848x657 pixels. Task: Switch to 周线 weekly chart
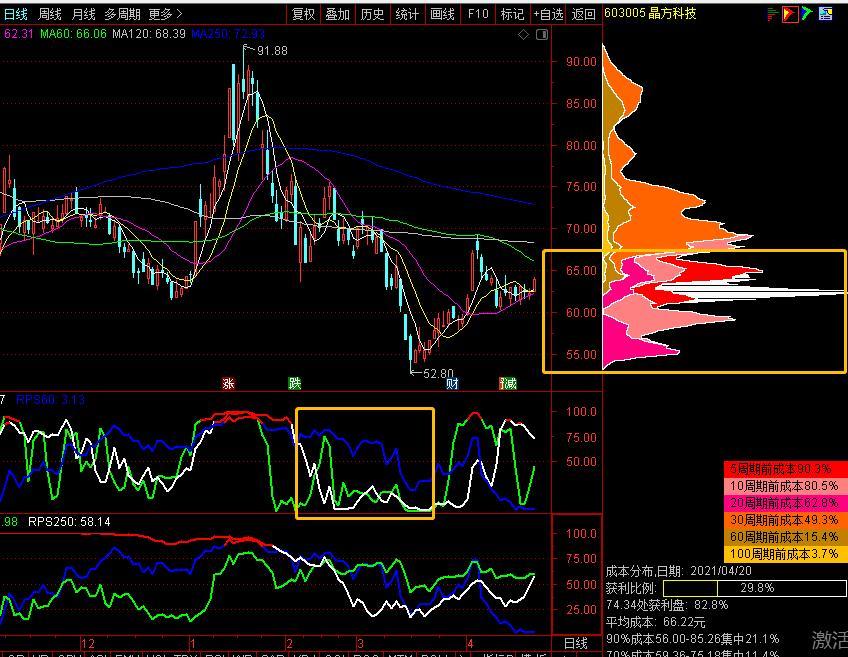point(50,14)
